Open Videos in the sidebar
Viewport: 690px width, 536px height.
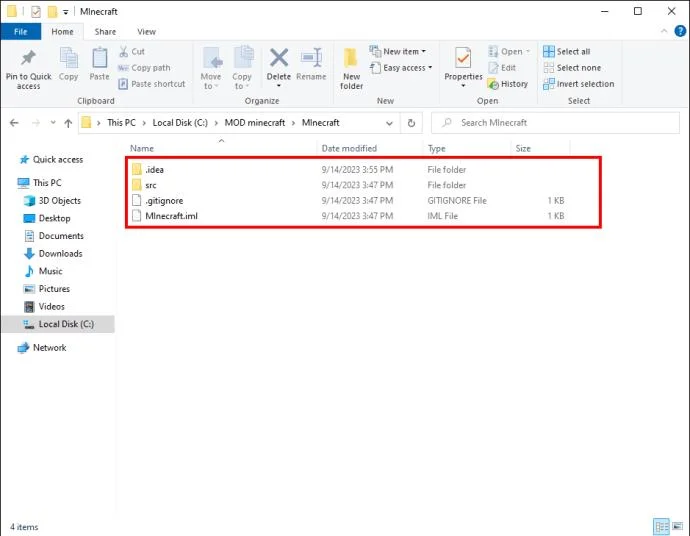point(44,306)
